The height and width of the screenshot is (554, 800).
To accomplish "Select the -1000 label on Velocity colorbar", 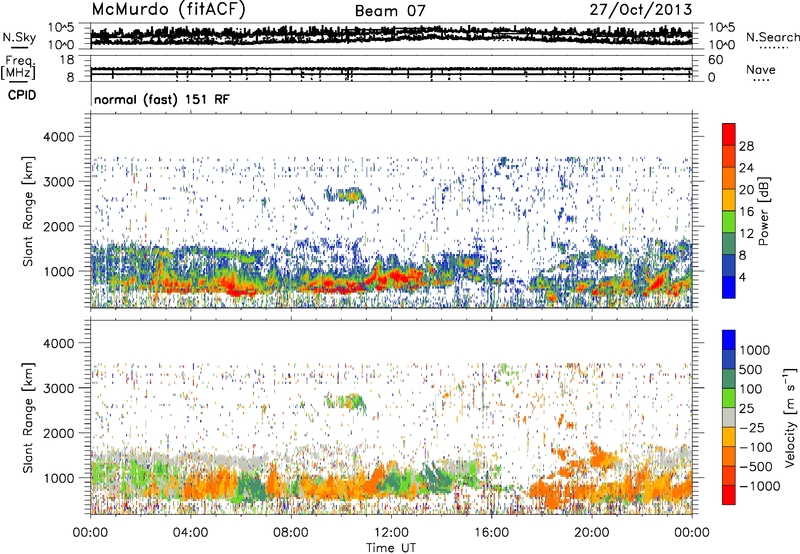I will (x=760, y=486).
